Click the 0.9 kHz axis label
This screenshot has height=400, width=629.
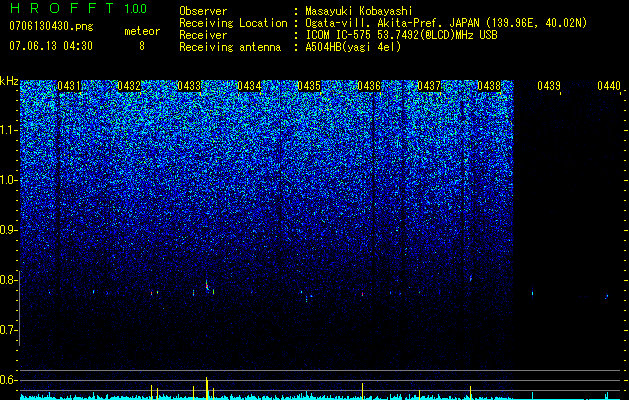point(9,230)
